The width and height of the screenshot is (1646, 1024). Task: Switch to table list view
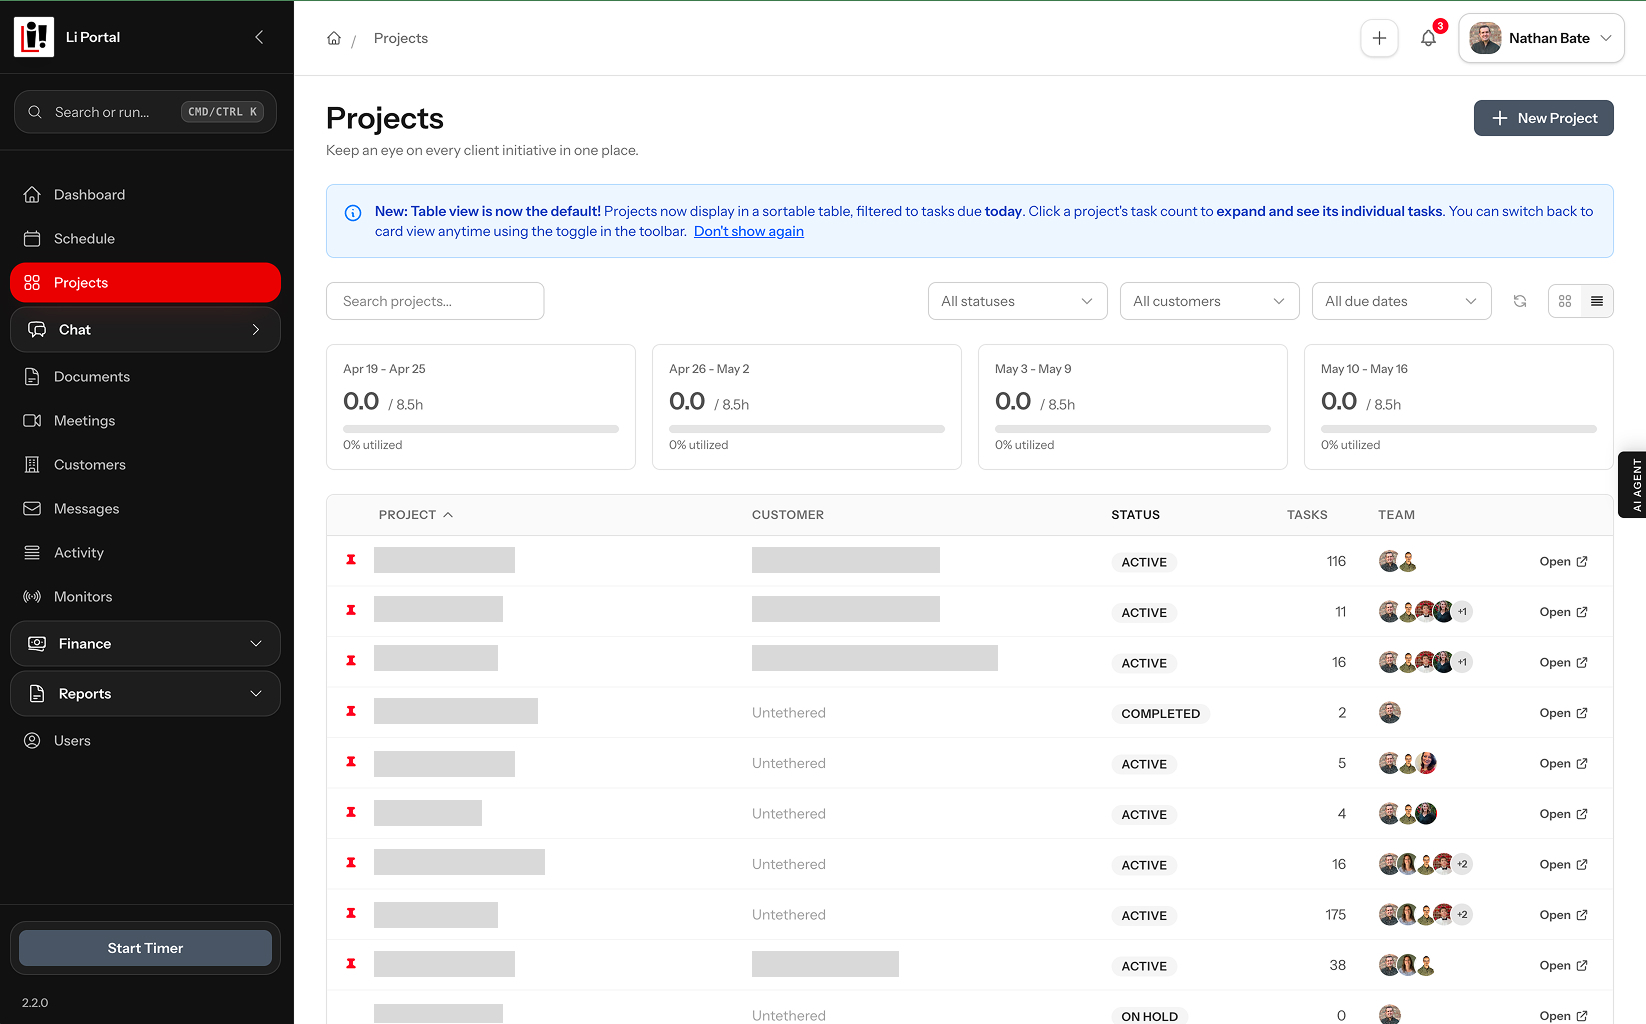[x=1597, y=301]
